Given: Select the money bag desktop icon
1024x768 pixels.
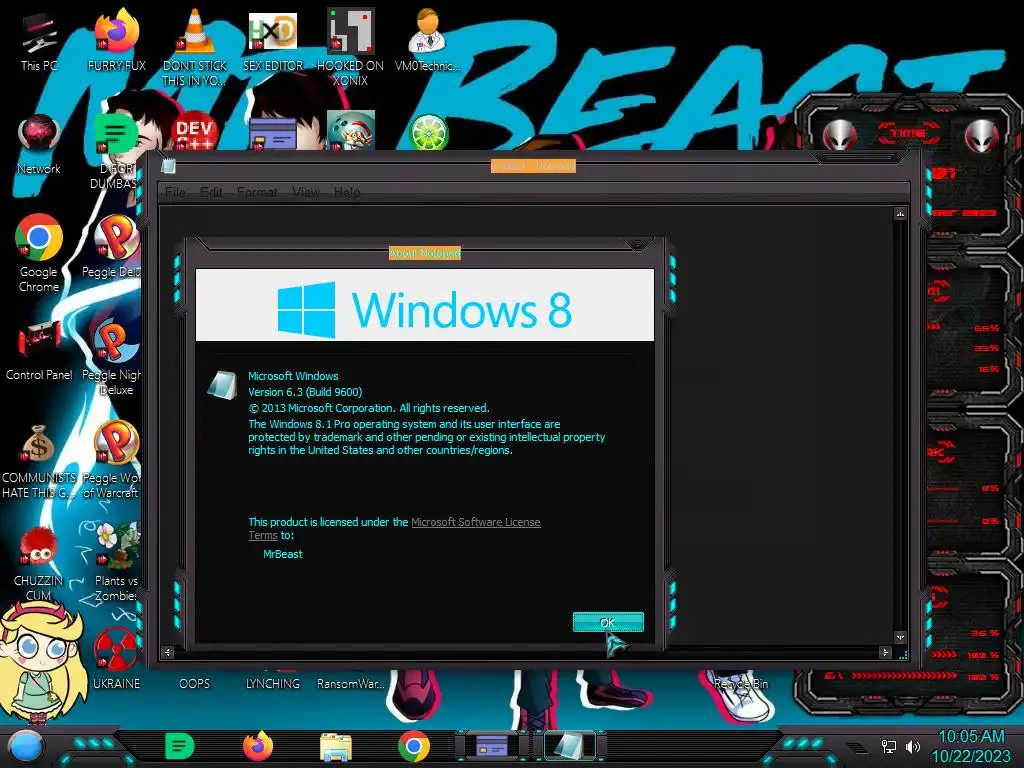Looking at the screenshot, I should click(x=39, y=461).
